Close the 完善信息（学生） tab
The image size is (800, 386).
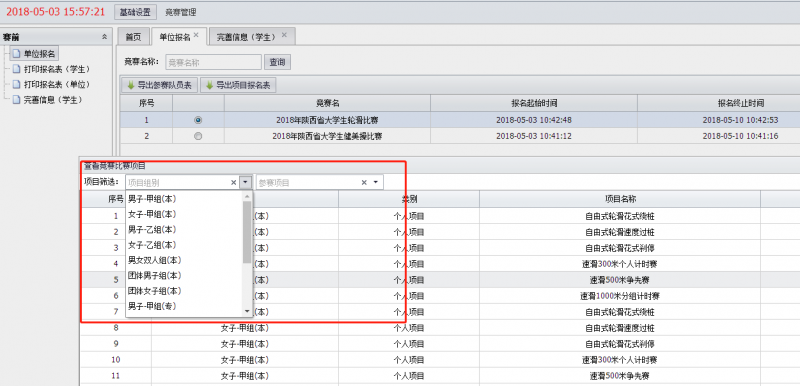pyautogui.click(x=284, y=35)
